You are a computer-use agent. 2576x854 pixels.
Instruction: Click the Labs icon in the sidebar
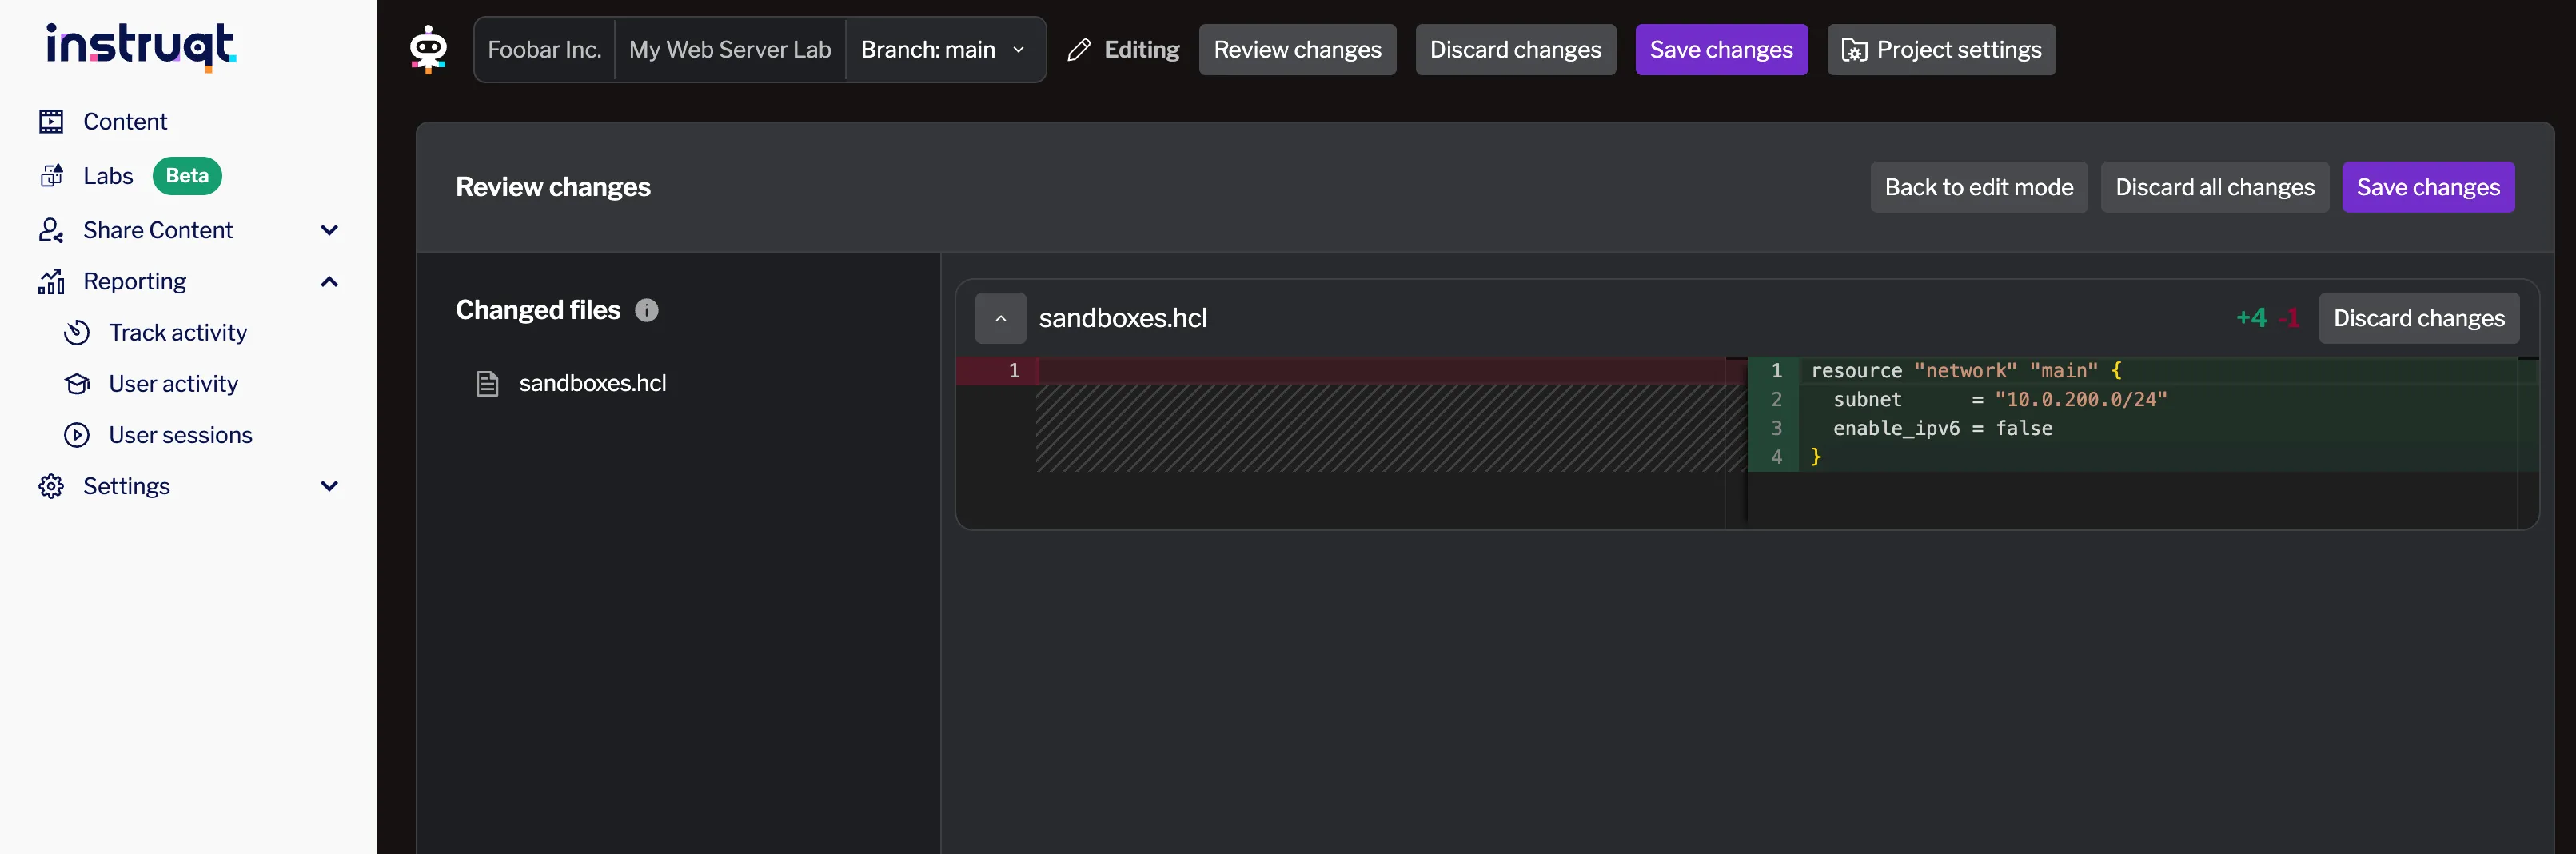(51, 176)
